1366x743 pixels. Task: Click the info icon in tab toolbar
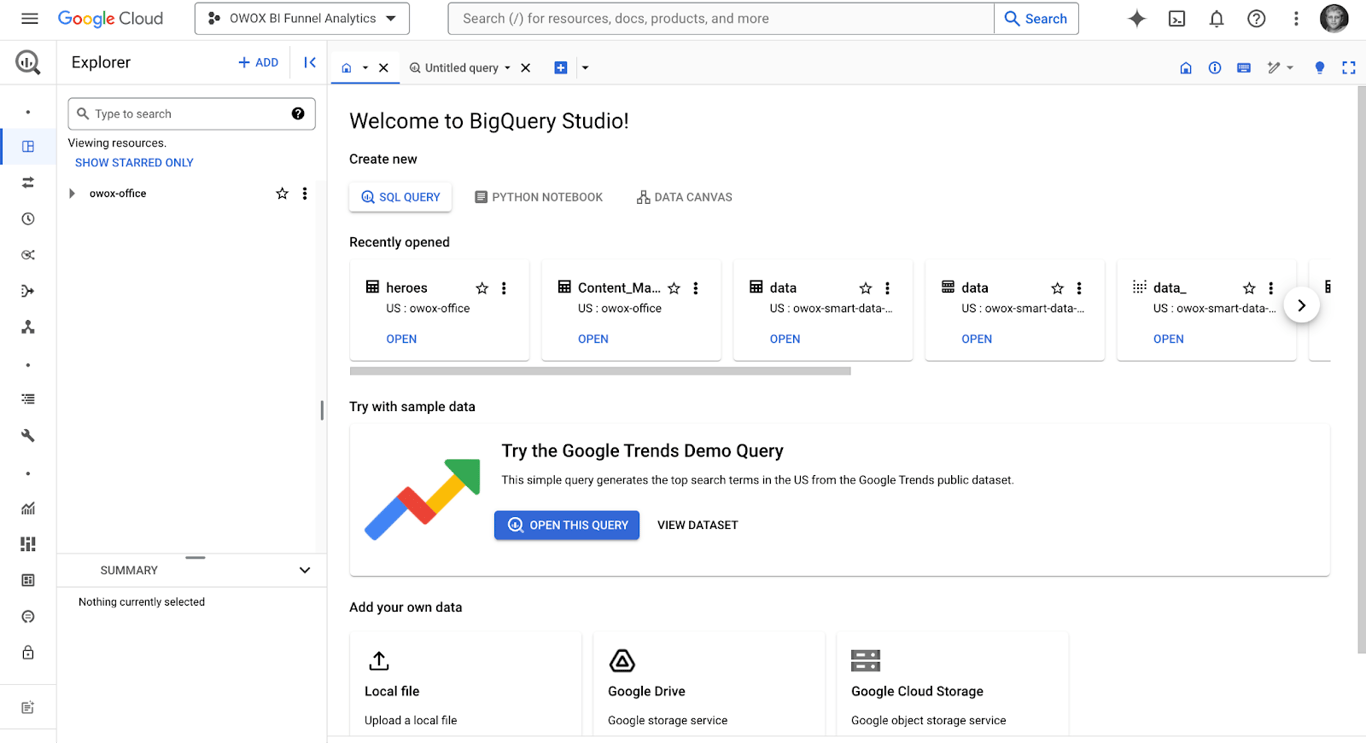tap(1215, 68)
